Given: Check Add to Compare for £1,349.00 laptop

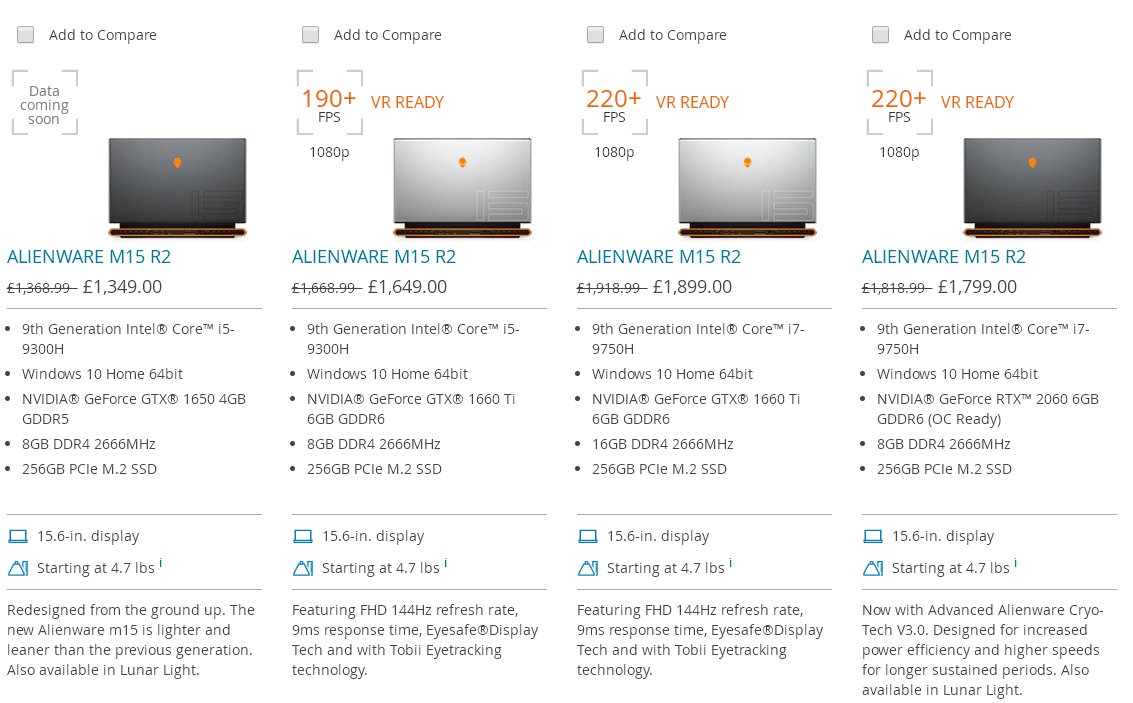Looking at the screenshot, I should 26,35.
